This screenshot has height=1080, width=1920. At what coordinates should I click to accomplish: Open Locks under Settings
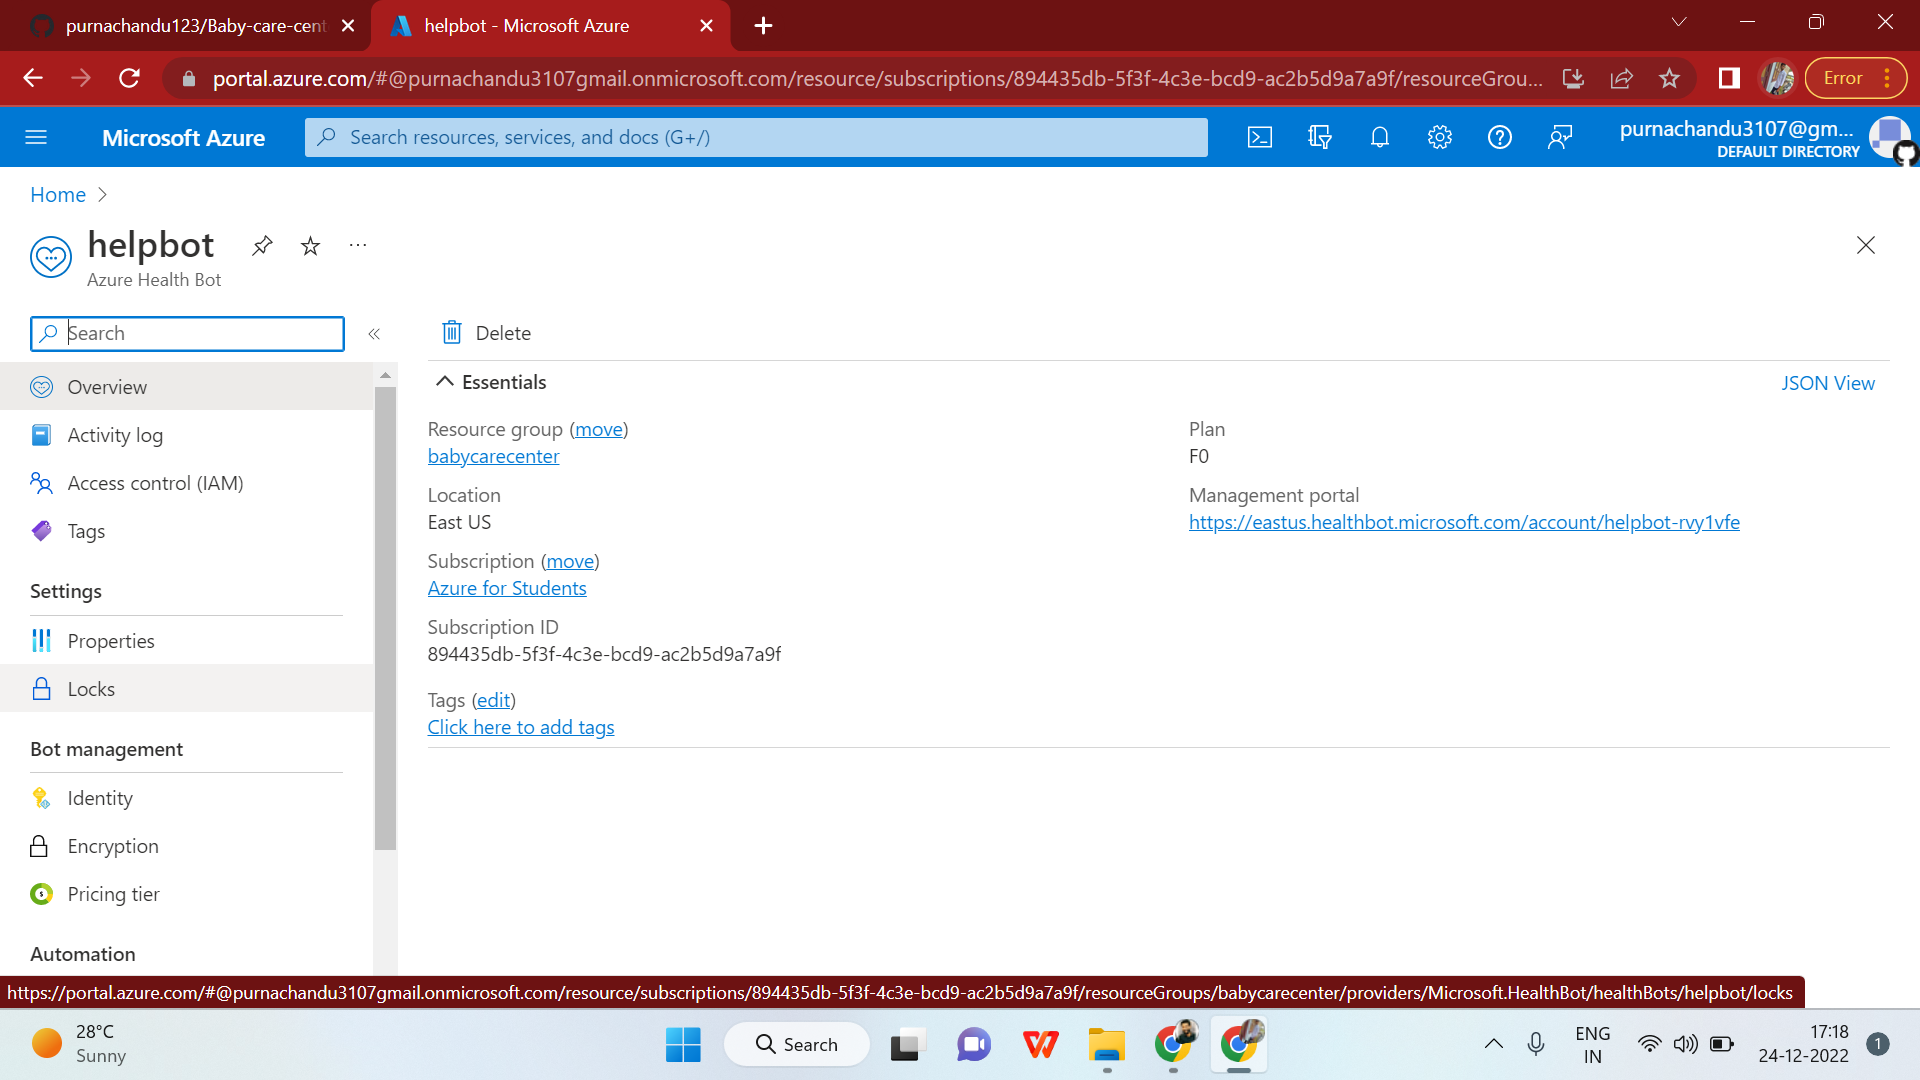pos(187,689)
